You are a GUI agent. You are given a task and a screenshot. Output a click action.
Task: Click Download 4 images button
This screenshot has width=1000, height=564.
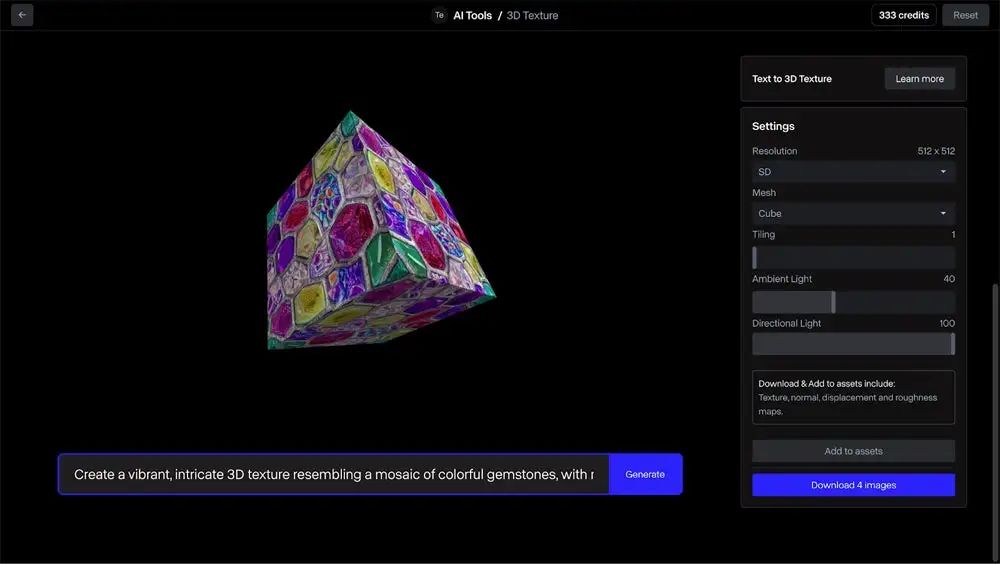click(853, 485)
